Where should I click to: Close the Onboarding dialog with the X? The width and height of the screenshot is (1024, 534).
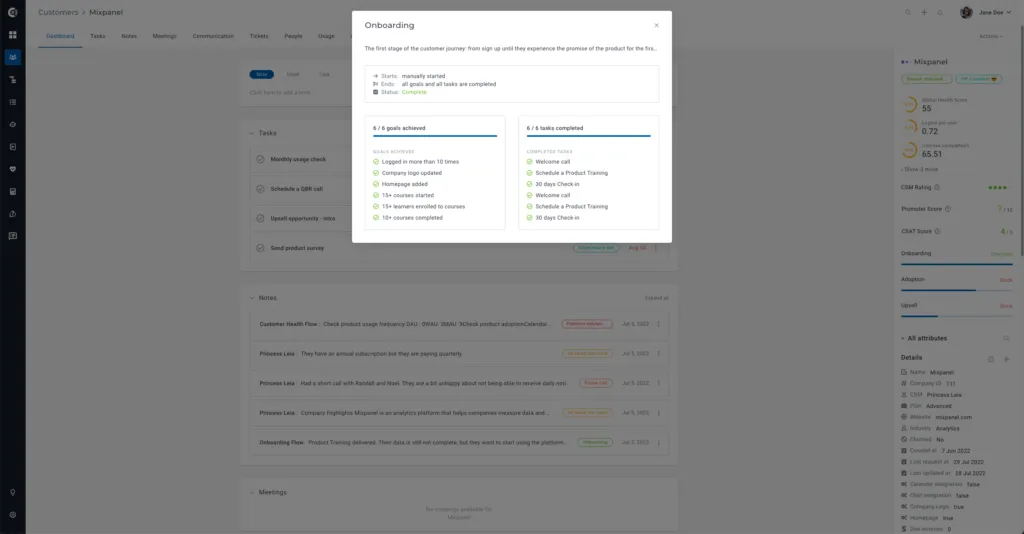point(656,25)
